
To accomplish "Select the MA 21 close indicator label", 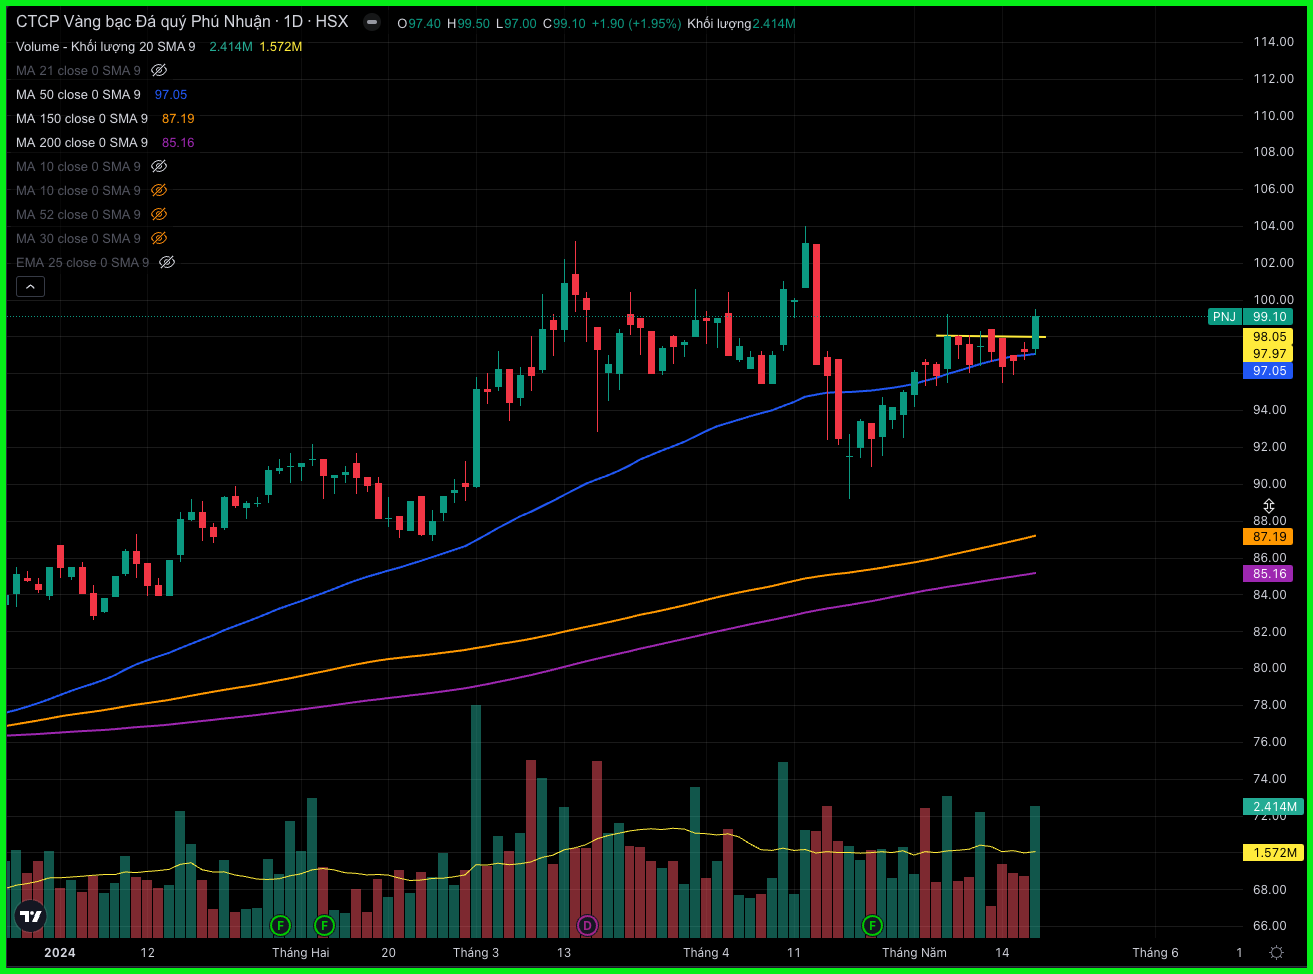I will pyautogui.click(x=78, y=71).
